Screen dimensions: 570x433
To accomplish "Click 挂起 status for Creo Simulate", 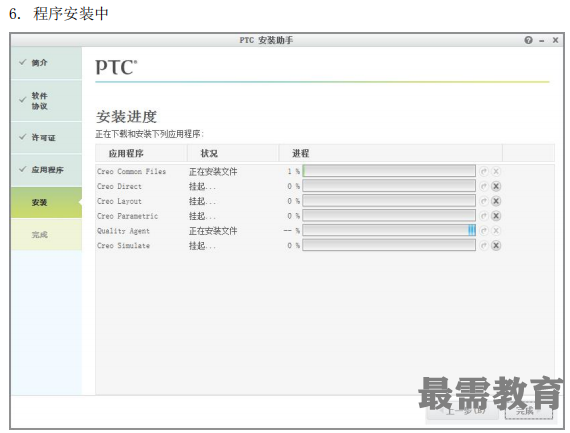I will coord(202,245).
